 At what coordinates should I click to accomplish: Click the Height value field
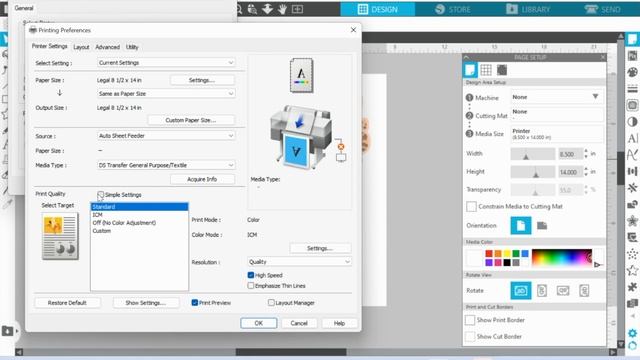[570, 172]
